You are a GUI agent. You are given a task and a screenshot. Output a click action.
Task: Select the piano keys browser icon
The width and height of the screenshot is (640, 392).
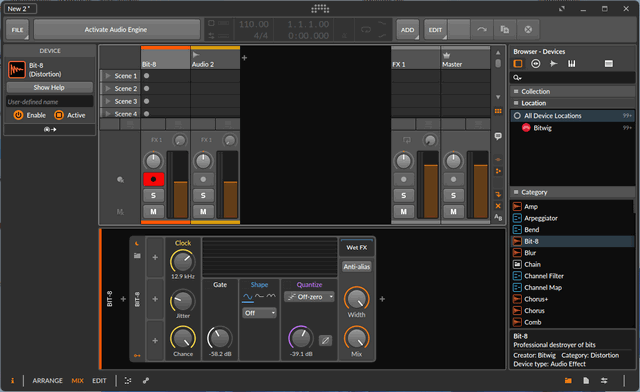click(x=572, y=64)
